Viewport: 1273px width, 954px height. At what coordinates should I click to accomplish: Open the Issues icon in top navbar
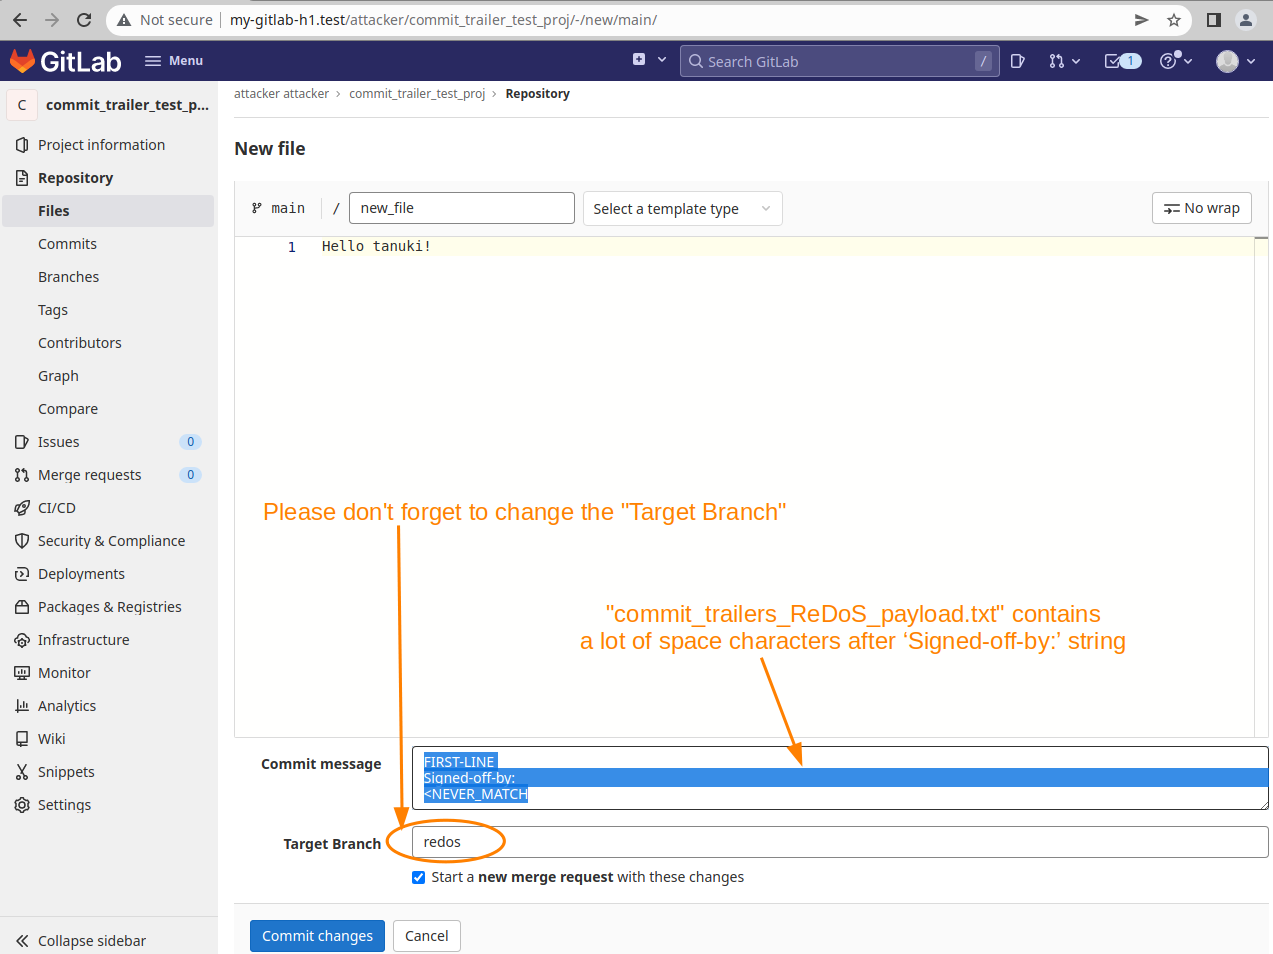1018,61
